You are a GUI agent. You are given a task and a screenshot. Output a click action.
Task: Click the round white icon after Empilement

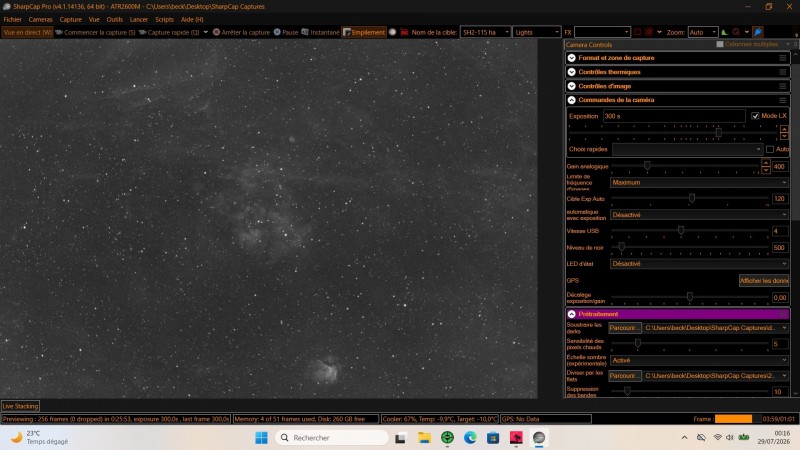pos(392,32)
